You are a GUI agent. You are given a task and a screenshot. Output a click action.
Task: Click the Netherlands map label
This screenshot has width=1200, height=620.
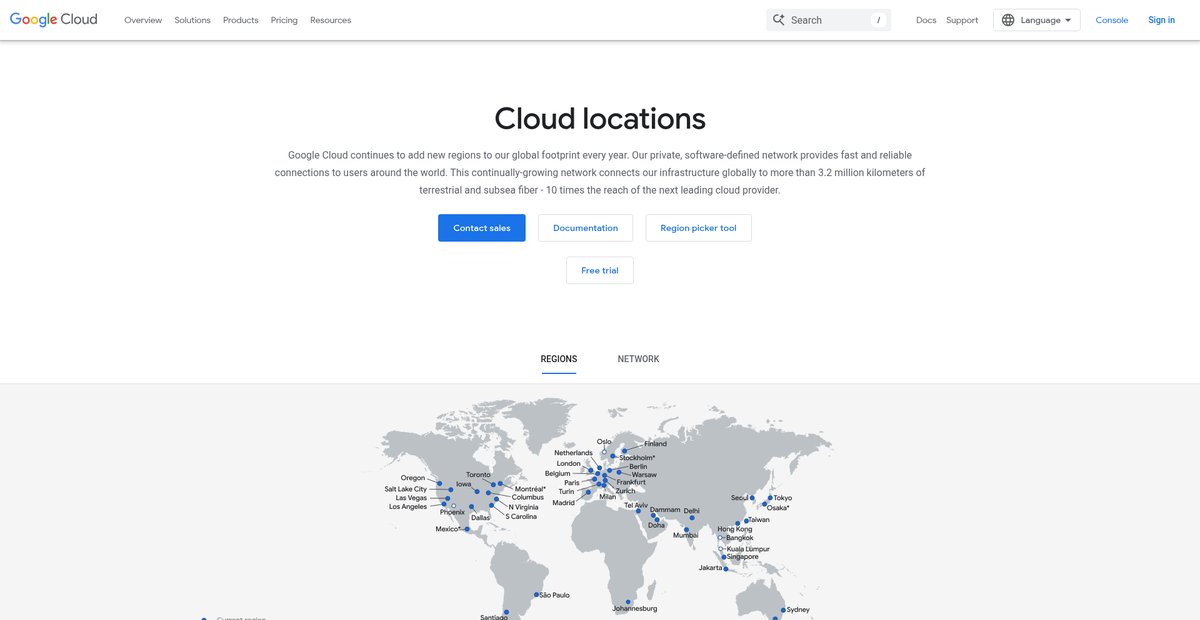click(x=573, y=453)
